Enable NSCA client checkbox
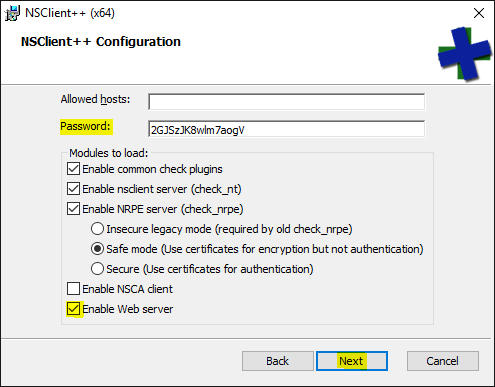 [x=73, y=289]
